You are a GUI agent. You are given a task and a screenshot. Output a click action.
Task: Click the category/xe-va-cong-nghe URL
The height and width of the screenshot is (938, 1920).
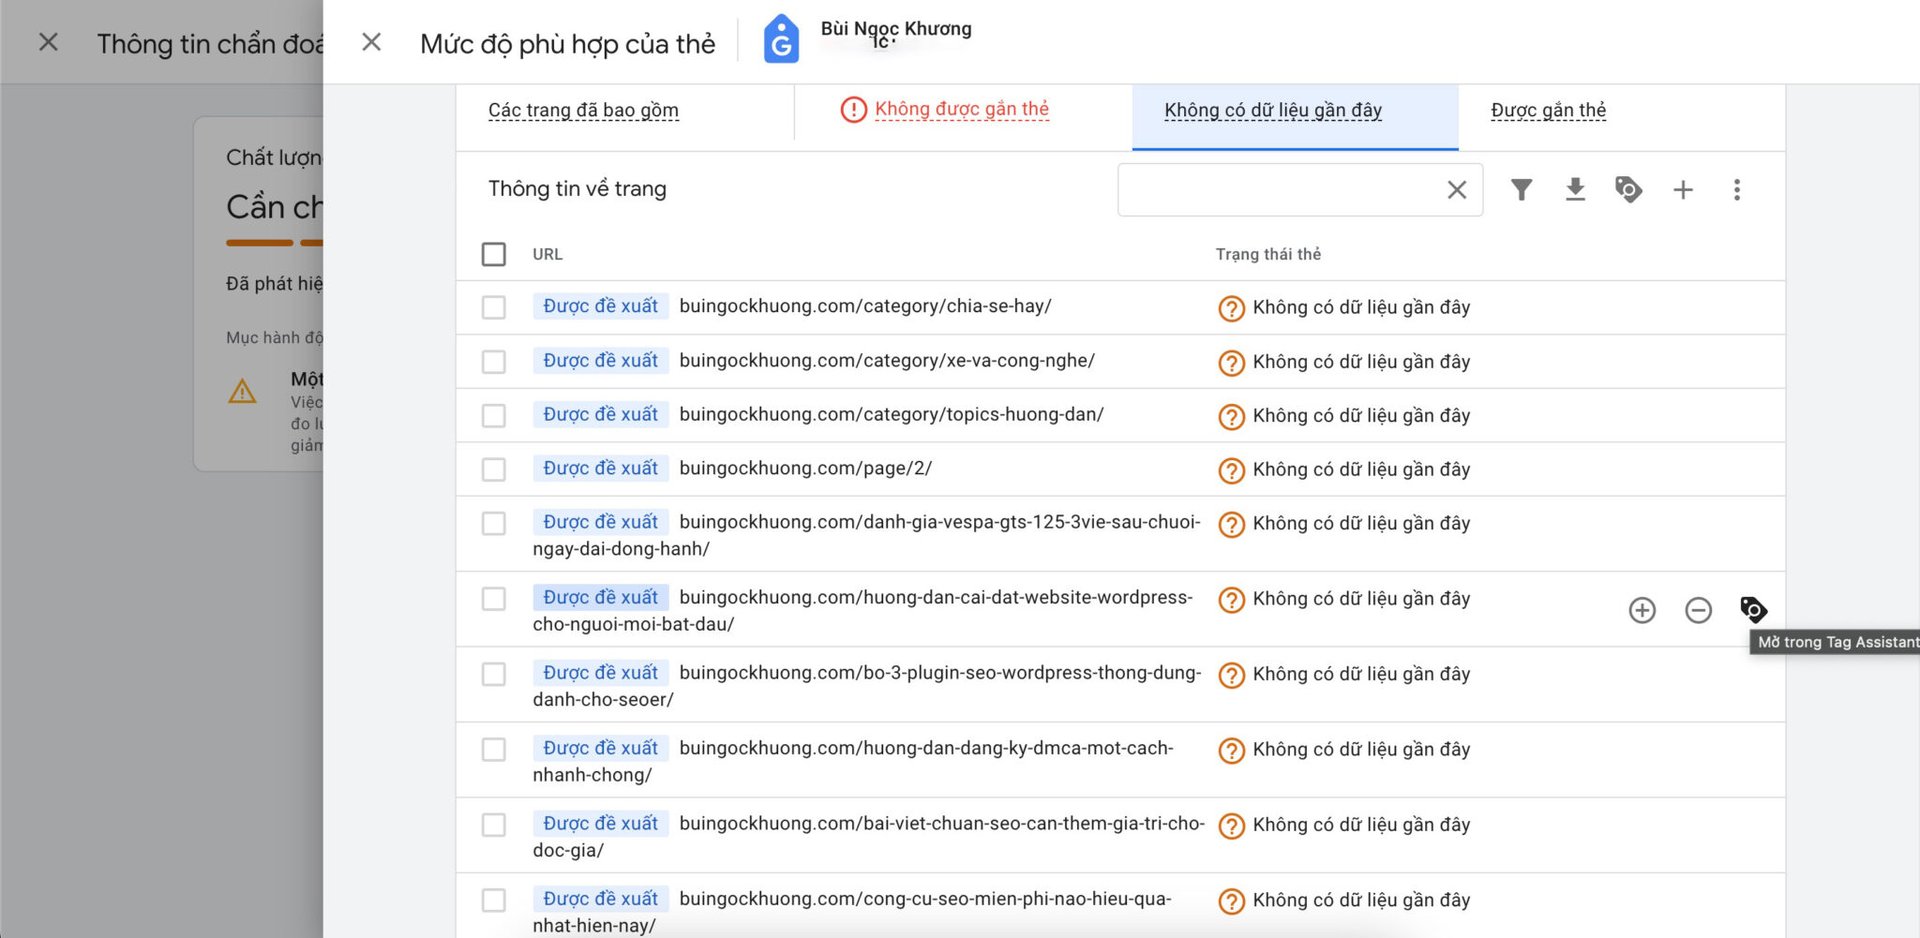click(x=886, y=361)
